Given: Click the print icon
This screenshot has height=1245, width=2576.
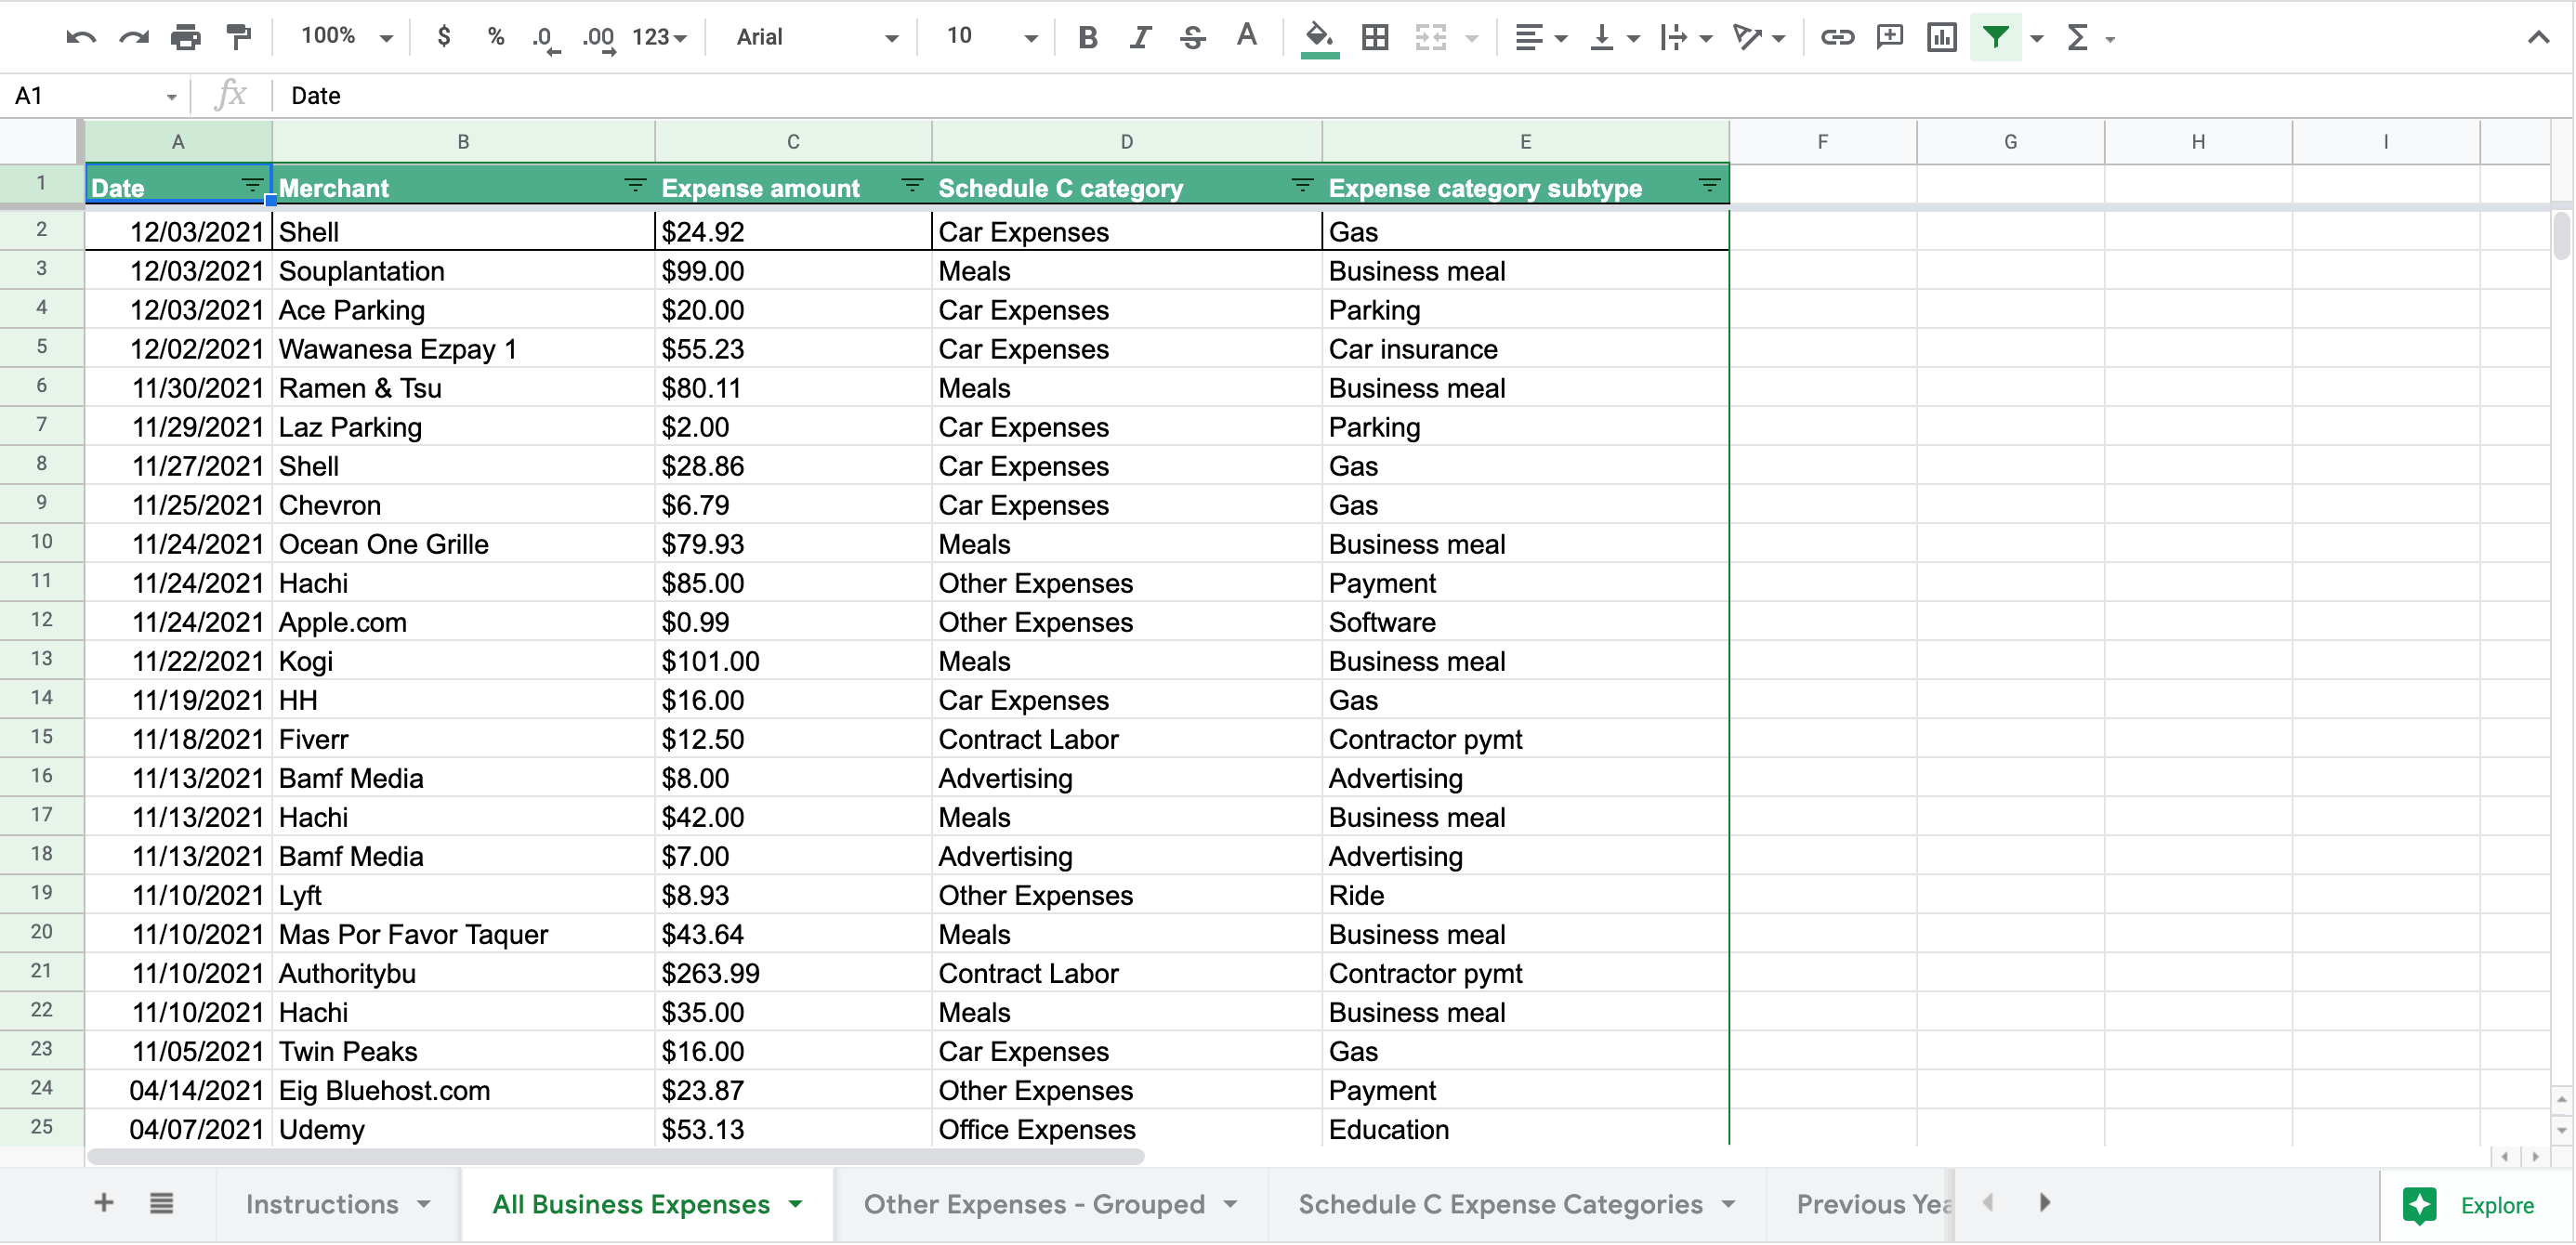Looking at the screenshot, I should [185, 38].
